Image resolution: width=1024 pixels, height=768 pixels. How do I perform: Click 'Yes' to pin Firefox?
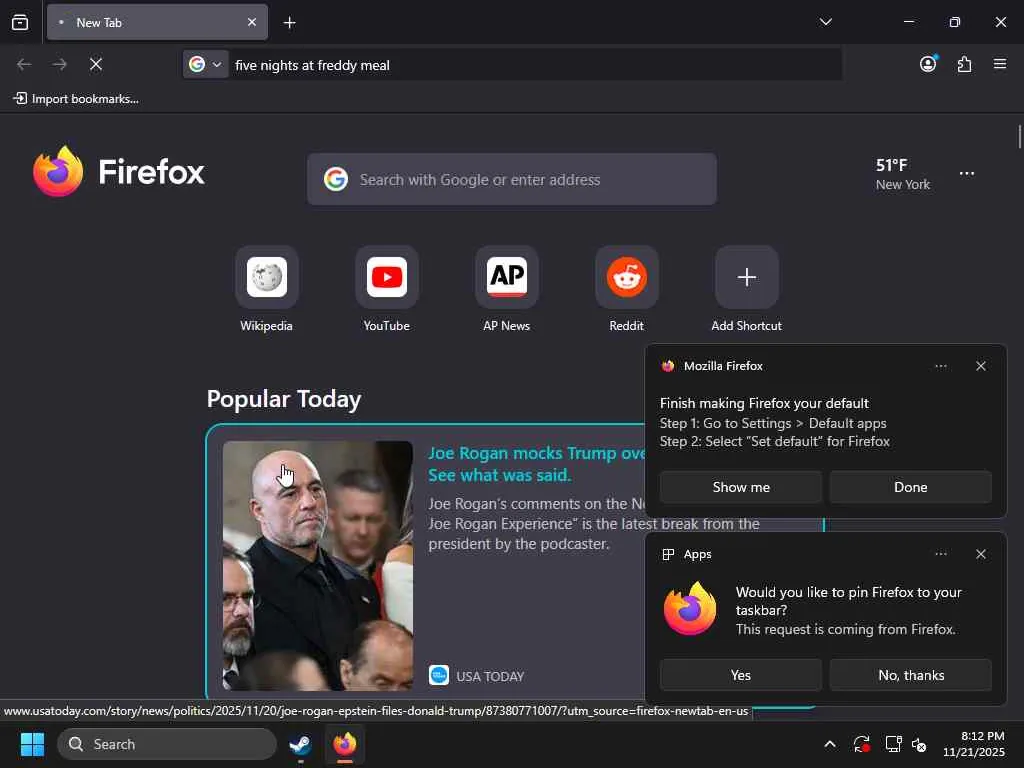coord(741,675)
